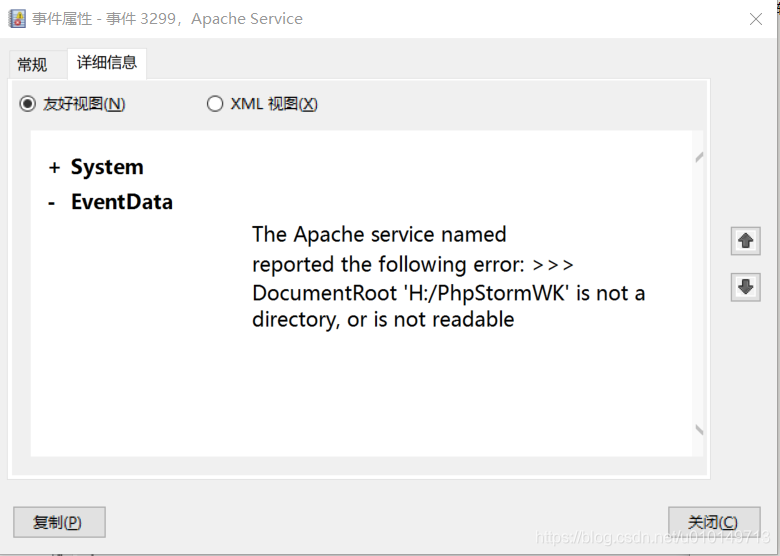Click the System heading text

pos(107,167)
